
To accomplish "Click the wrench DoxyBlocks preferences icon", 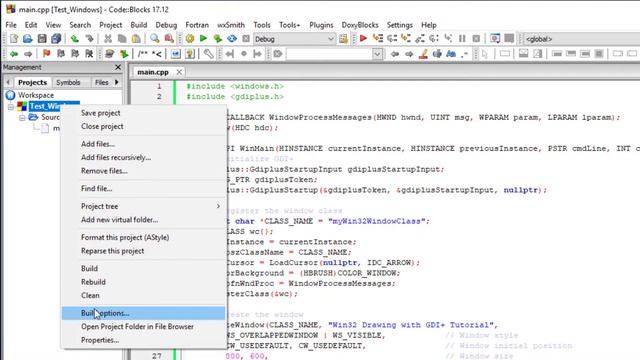I will click(209, 54).
